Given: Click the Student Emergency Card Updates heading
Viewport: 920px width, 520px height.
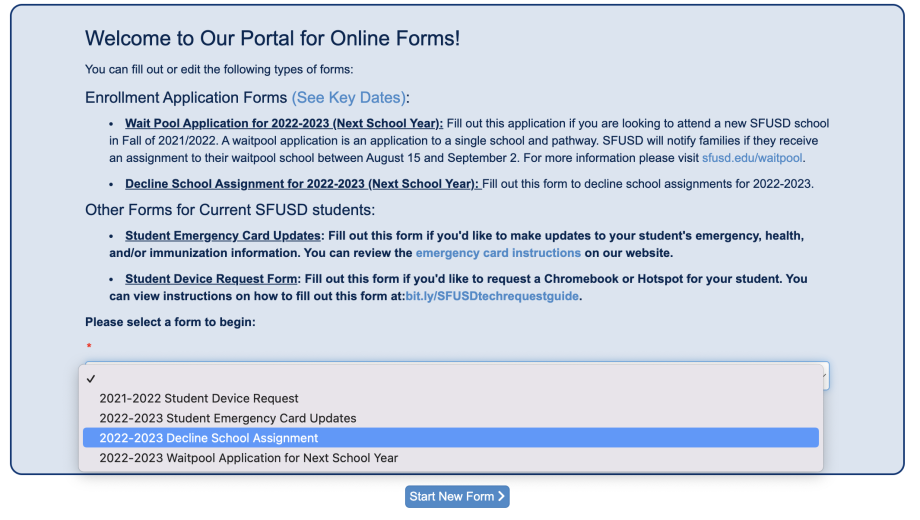Looking at the screenshot, I should tap(221, 236).
